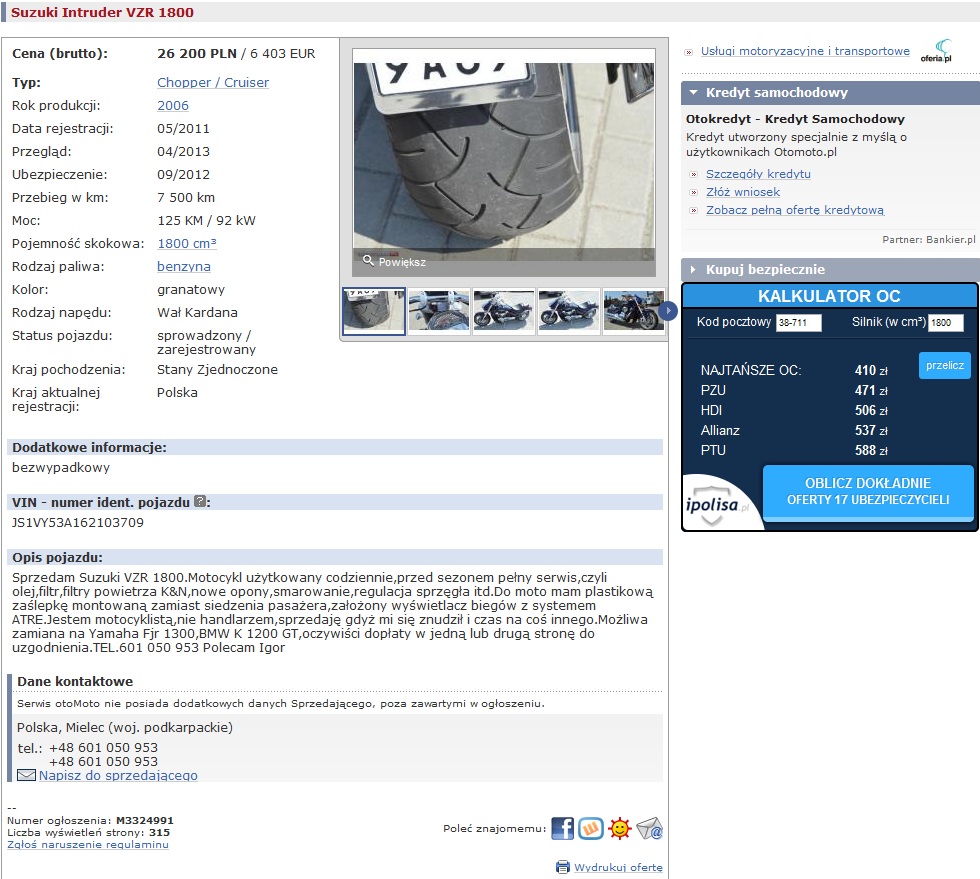This screenshot has height=879, width=980.
Task: Click the color value granatowy
Action: (191, 289)
